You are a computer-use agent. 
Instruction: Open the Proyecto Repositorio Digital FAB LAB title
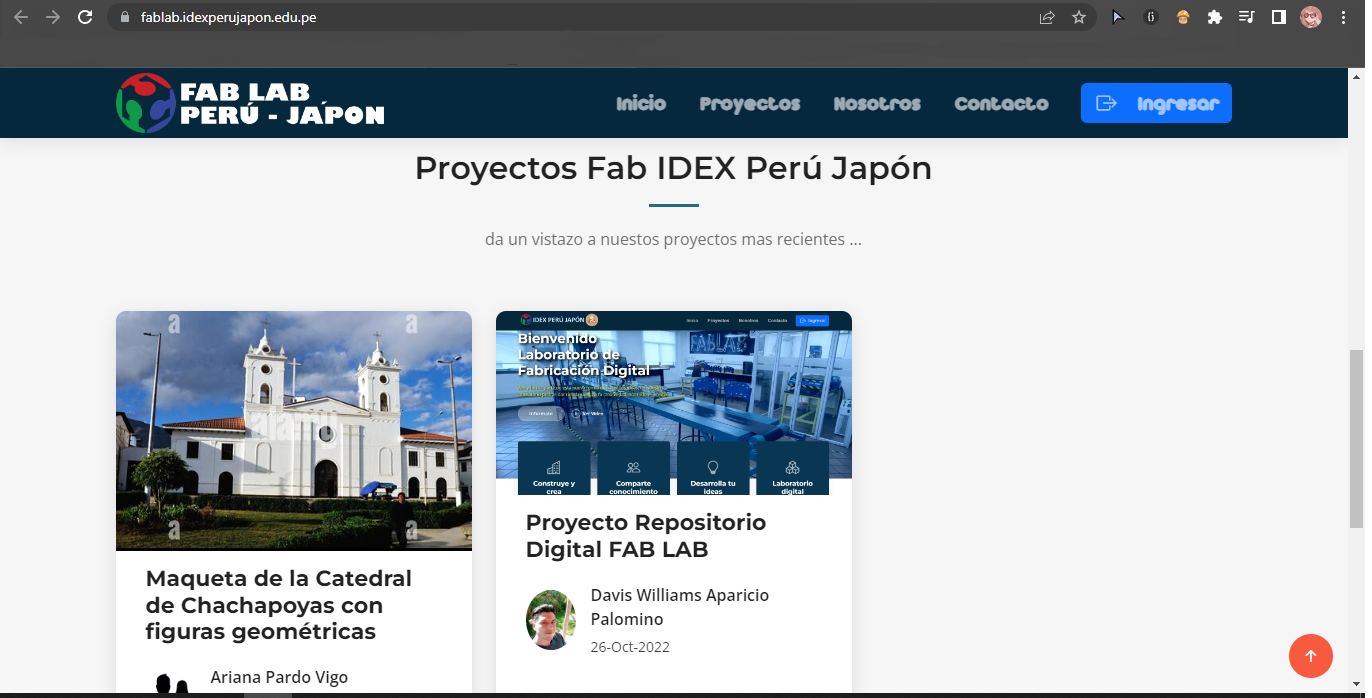click(x=645, y=536)
